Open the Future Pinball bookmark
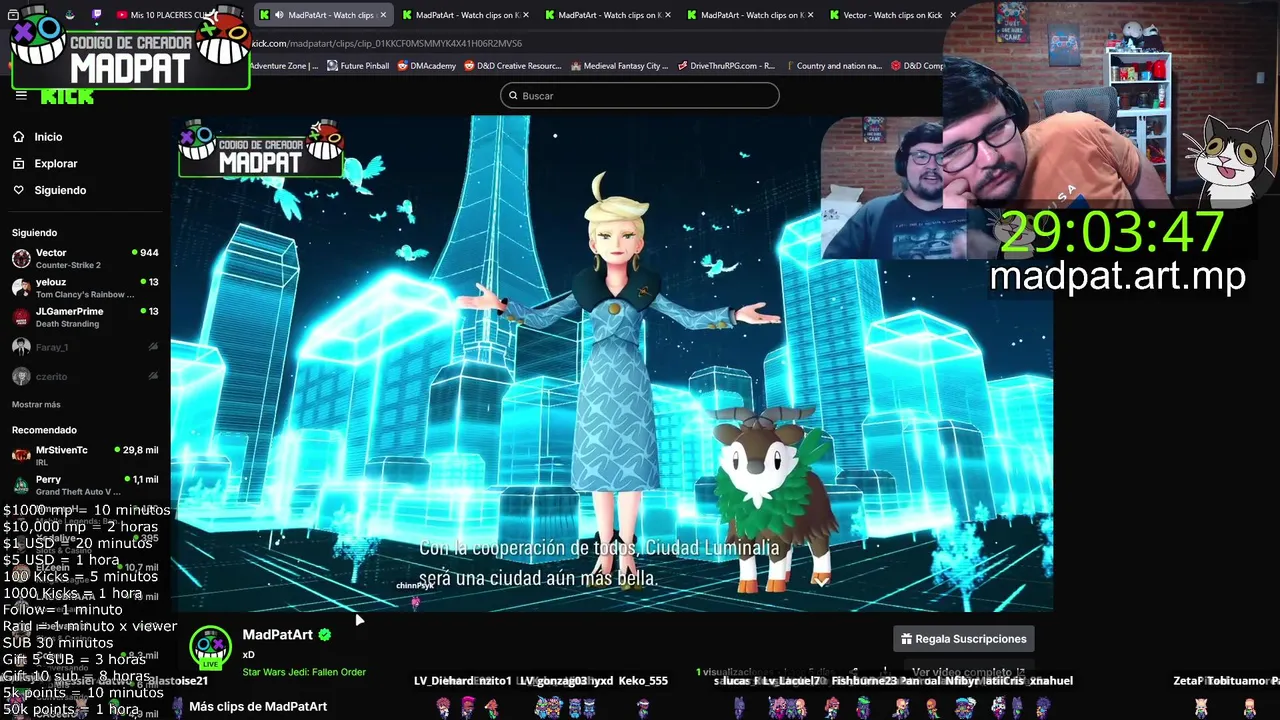Image resolution: width=1280 pixels, height=720 pixels. [x=358, y=66]
